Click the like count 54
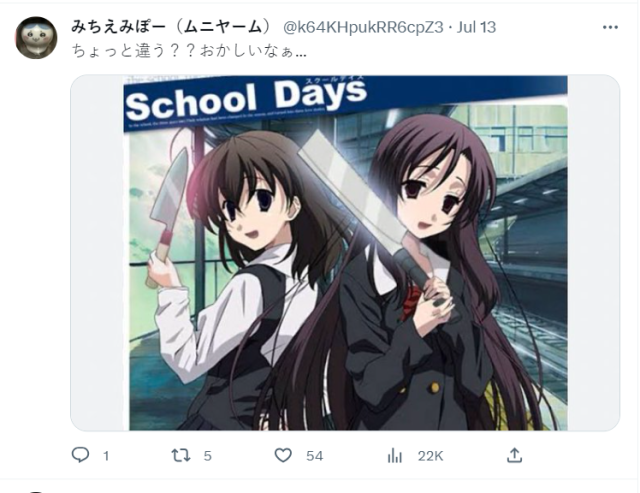The height and width of the screenshot is (493, 640). [x=314, y=456]
